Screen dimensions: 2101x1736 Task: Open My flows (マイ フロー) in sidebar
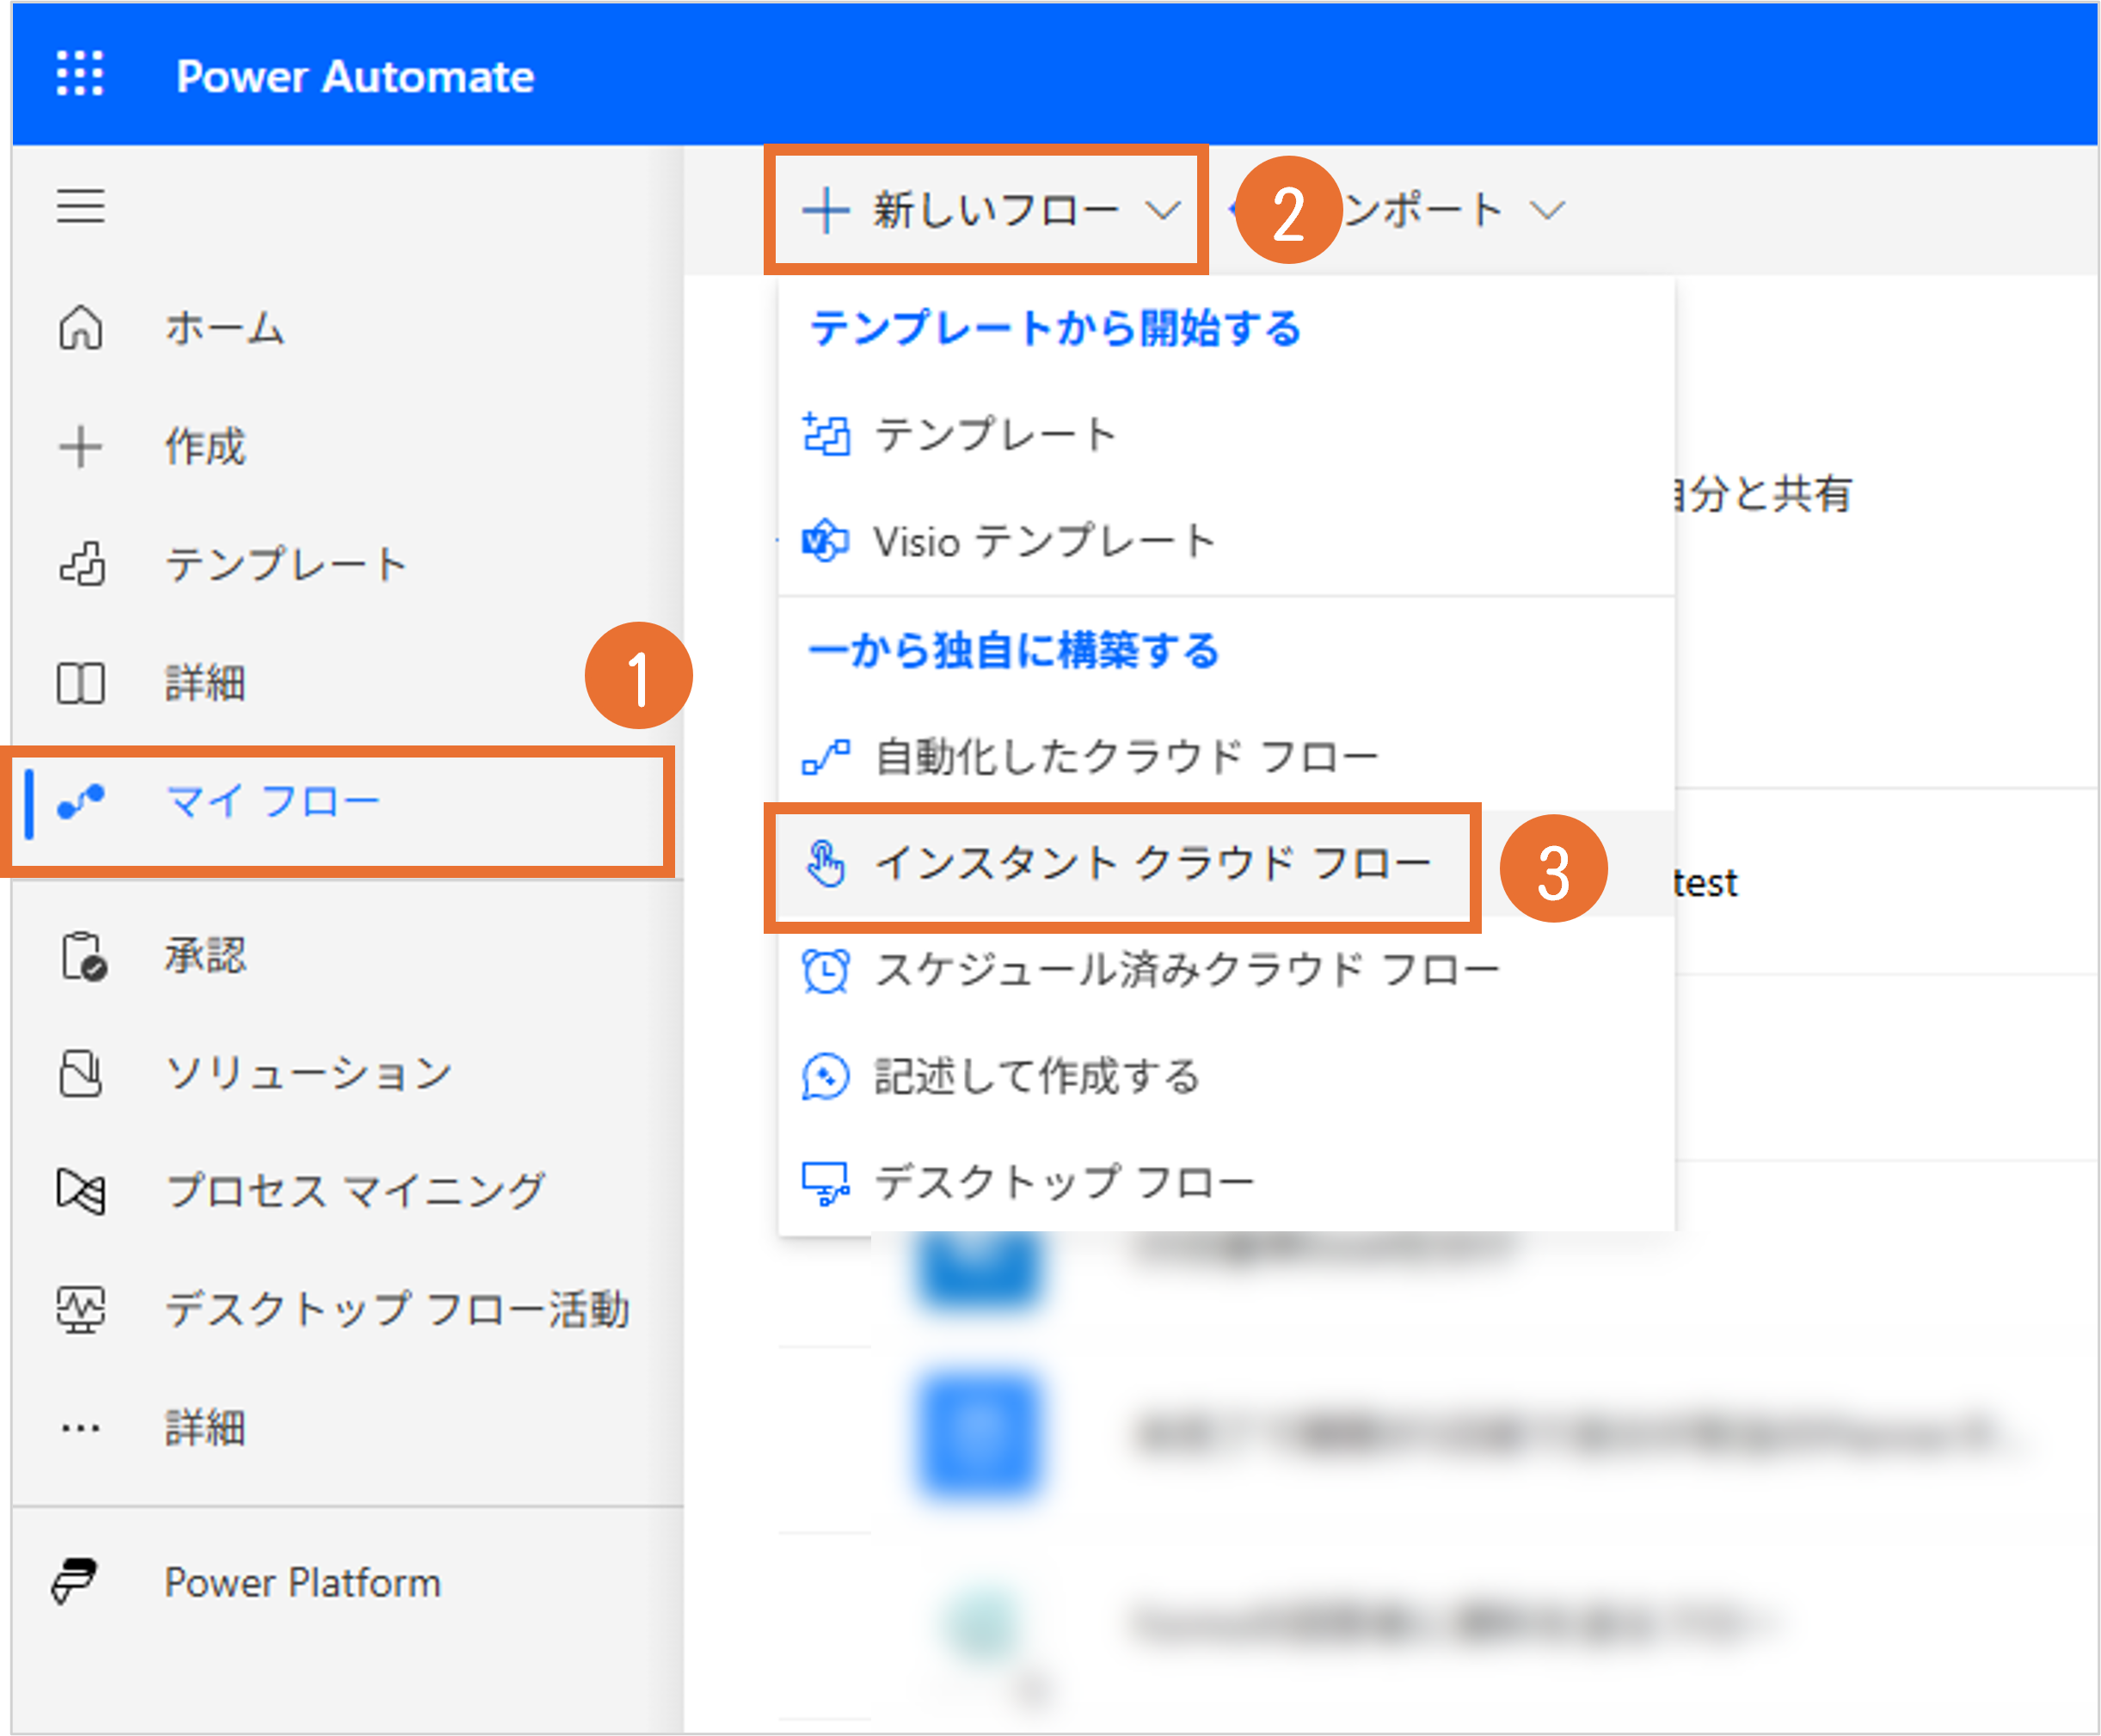coord(270,803)
